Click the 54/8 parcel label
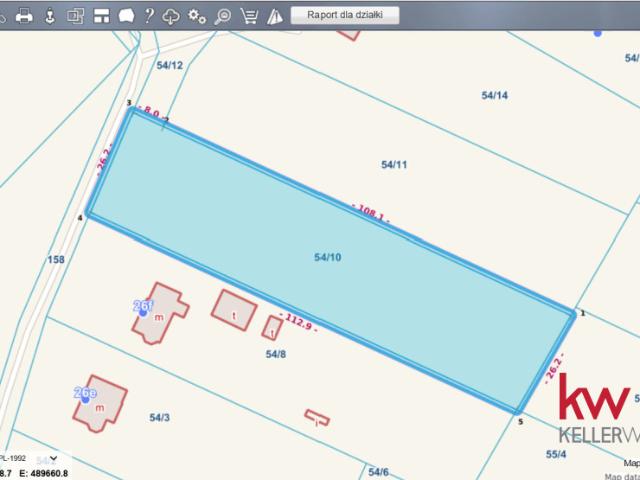Screen dimensions: 640x480 pyautogui.click(x=276, y=354)
